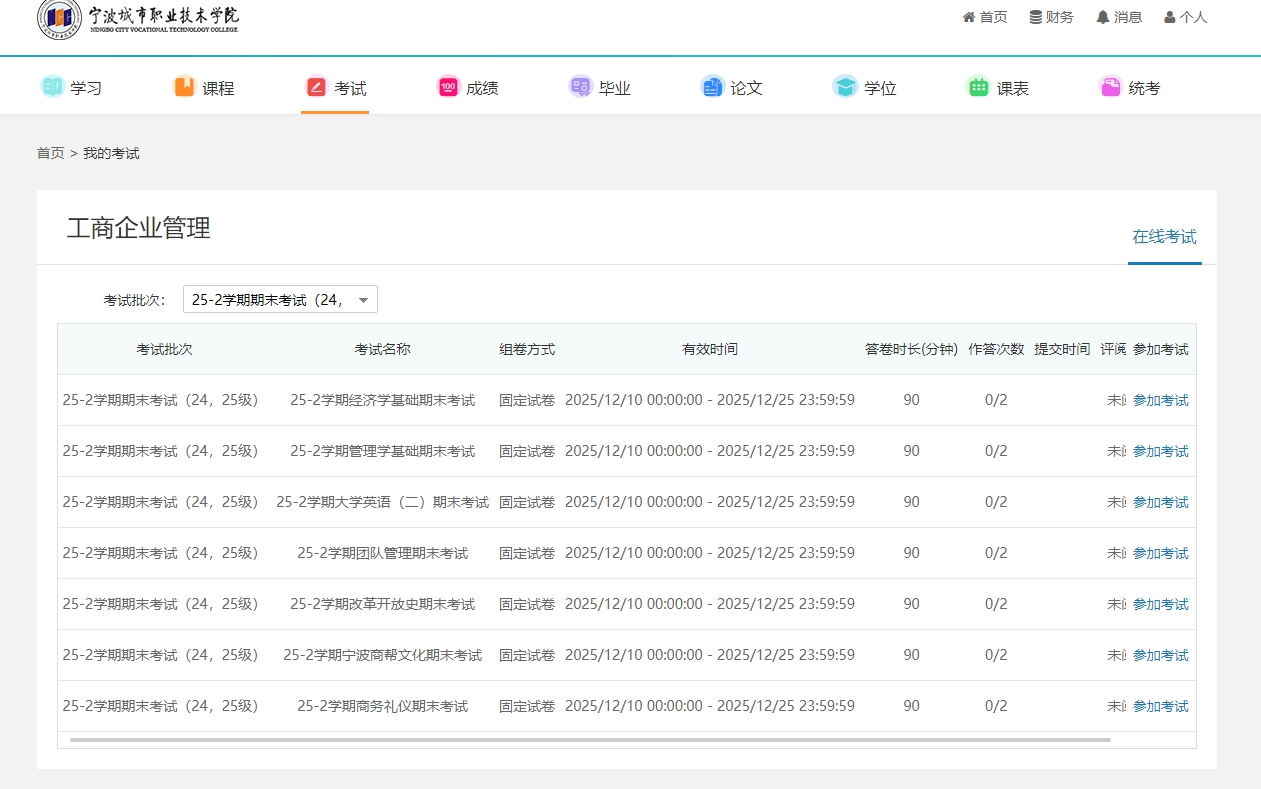Select the 考试 navigation tab
Image resolution: width=1261 pixels, height=789 pixels.
335,88
